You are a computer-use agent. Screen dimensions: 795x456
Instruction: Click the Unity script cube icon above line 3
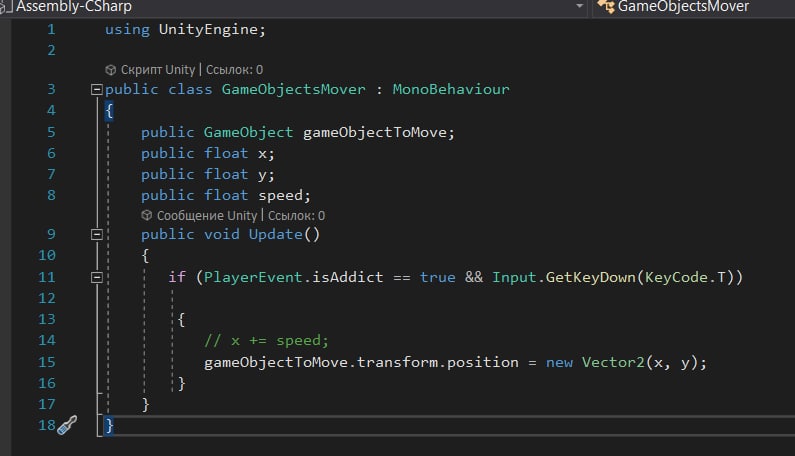(x=111, y=70)
